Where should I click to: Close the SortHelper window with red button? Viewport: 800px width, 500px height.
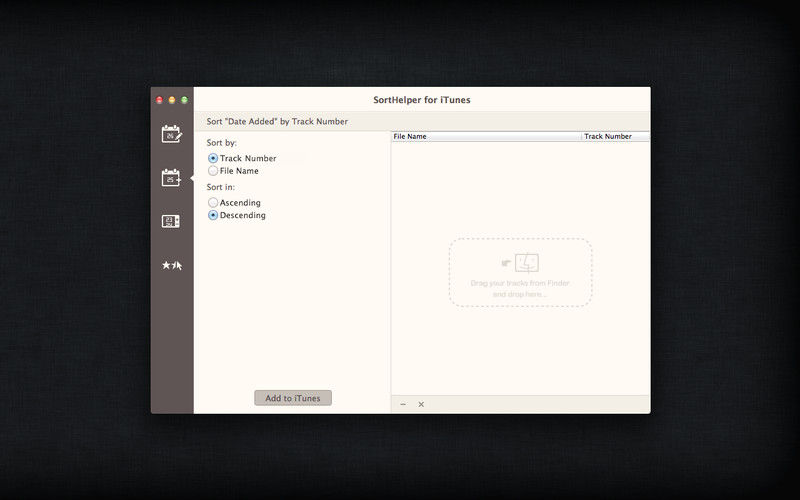159,100
